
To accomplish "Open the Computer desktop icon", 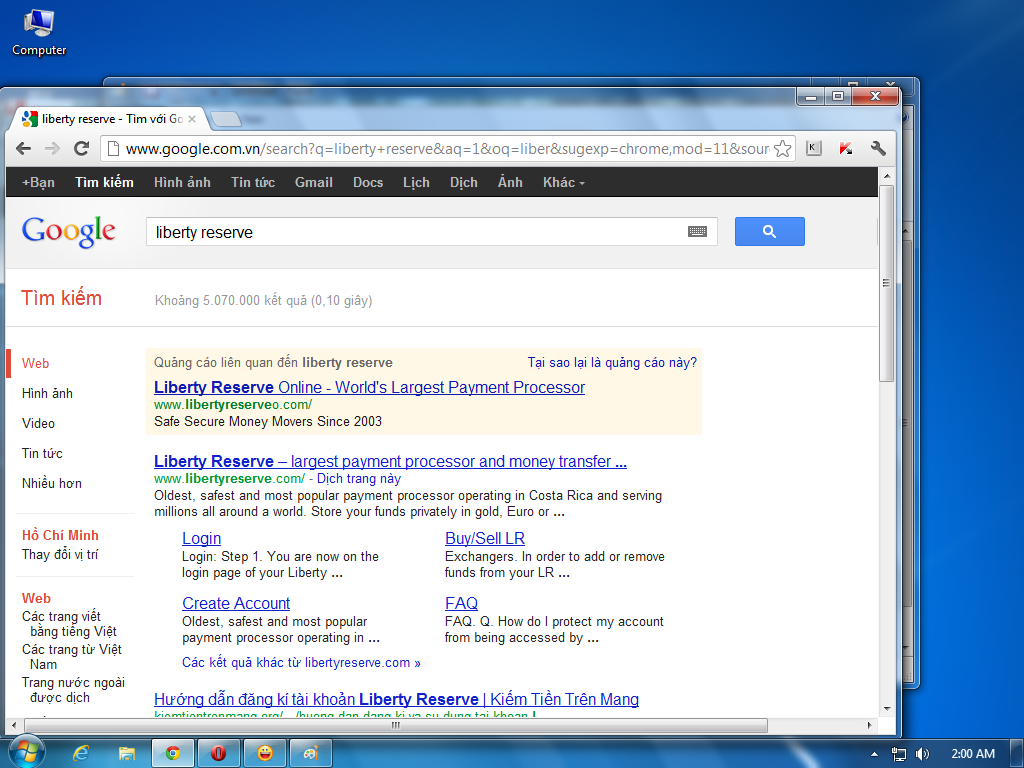I will click(39, 33).
